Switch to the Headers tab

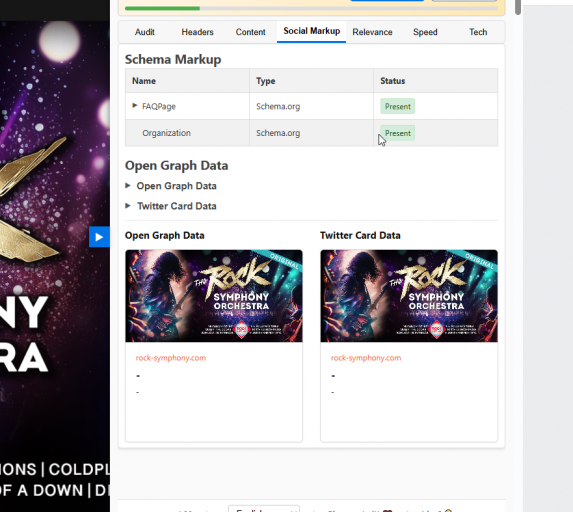pos(197,32)
